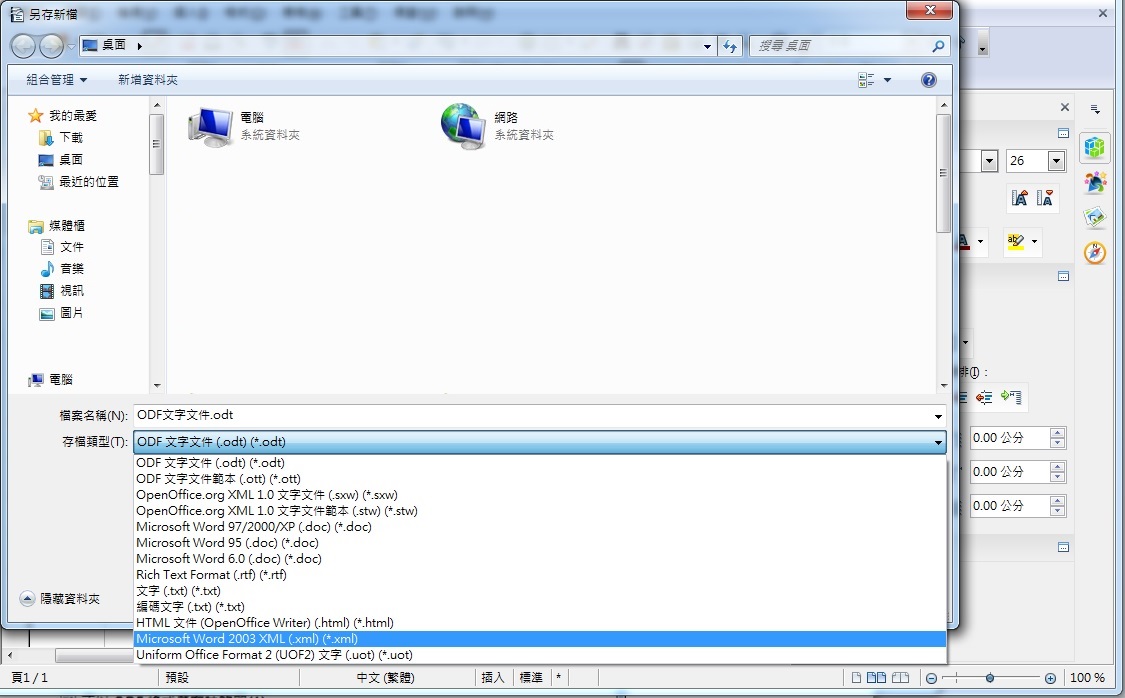Screen dimensions: 1125x698
Task: Click the 新增資料夾 button
Action: tap(148, 80)
